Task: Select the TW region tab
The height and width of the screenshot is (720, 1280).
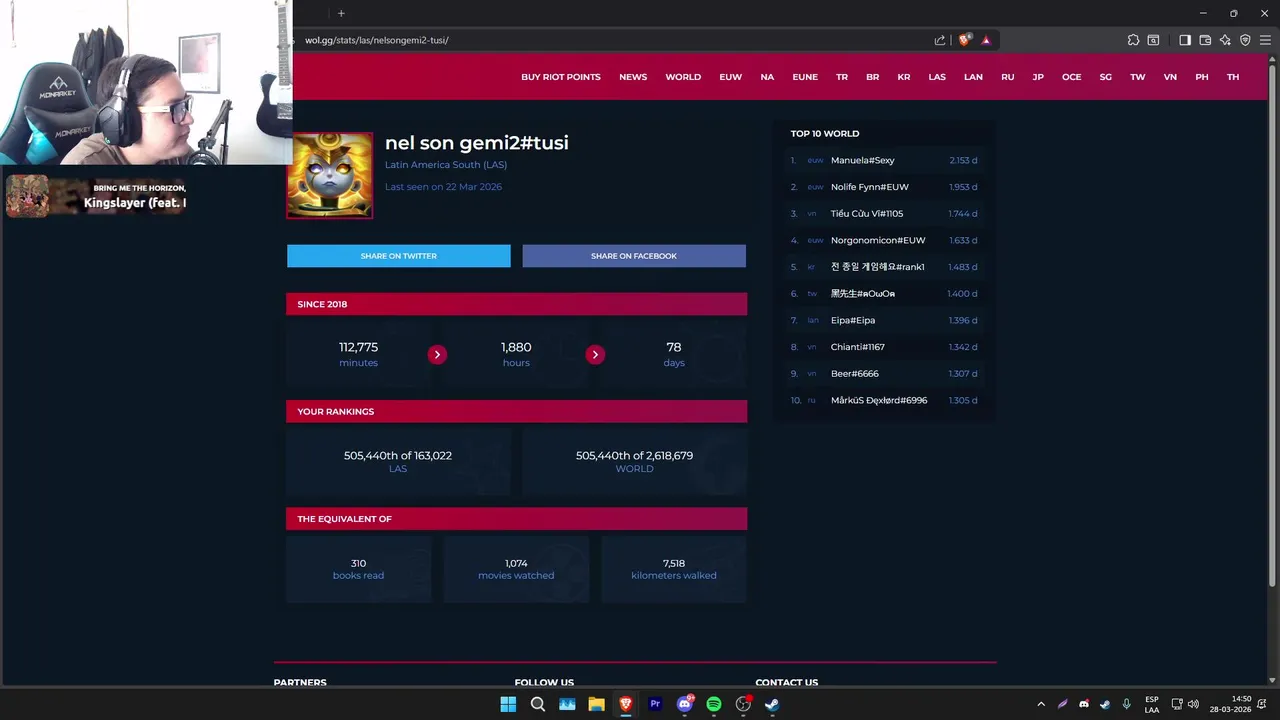Action: pos(1138,77)
